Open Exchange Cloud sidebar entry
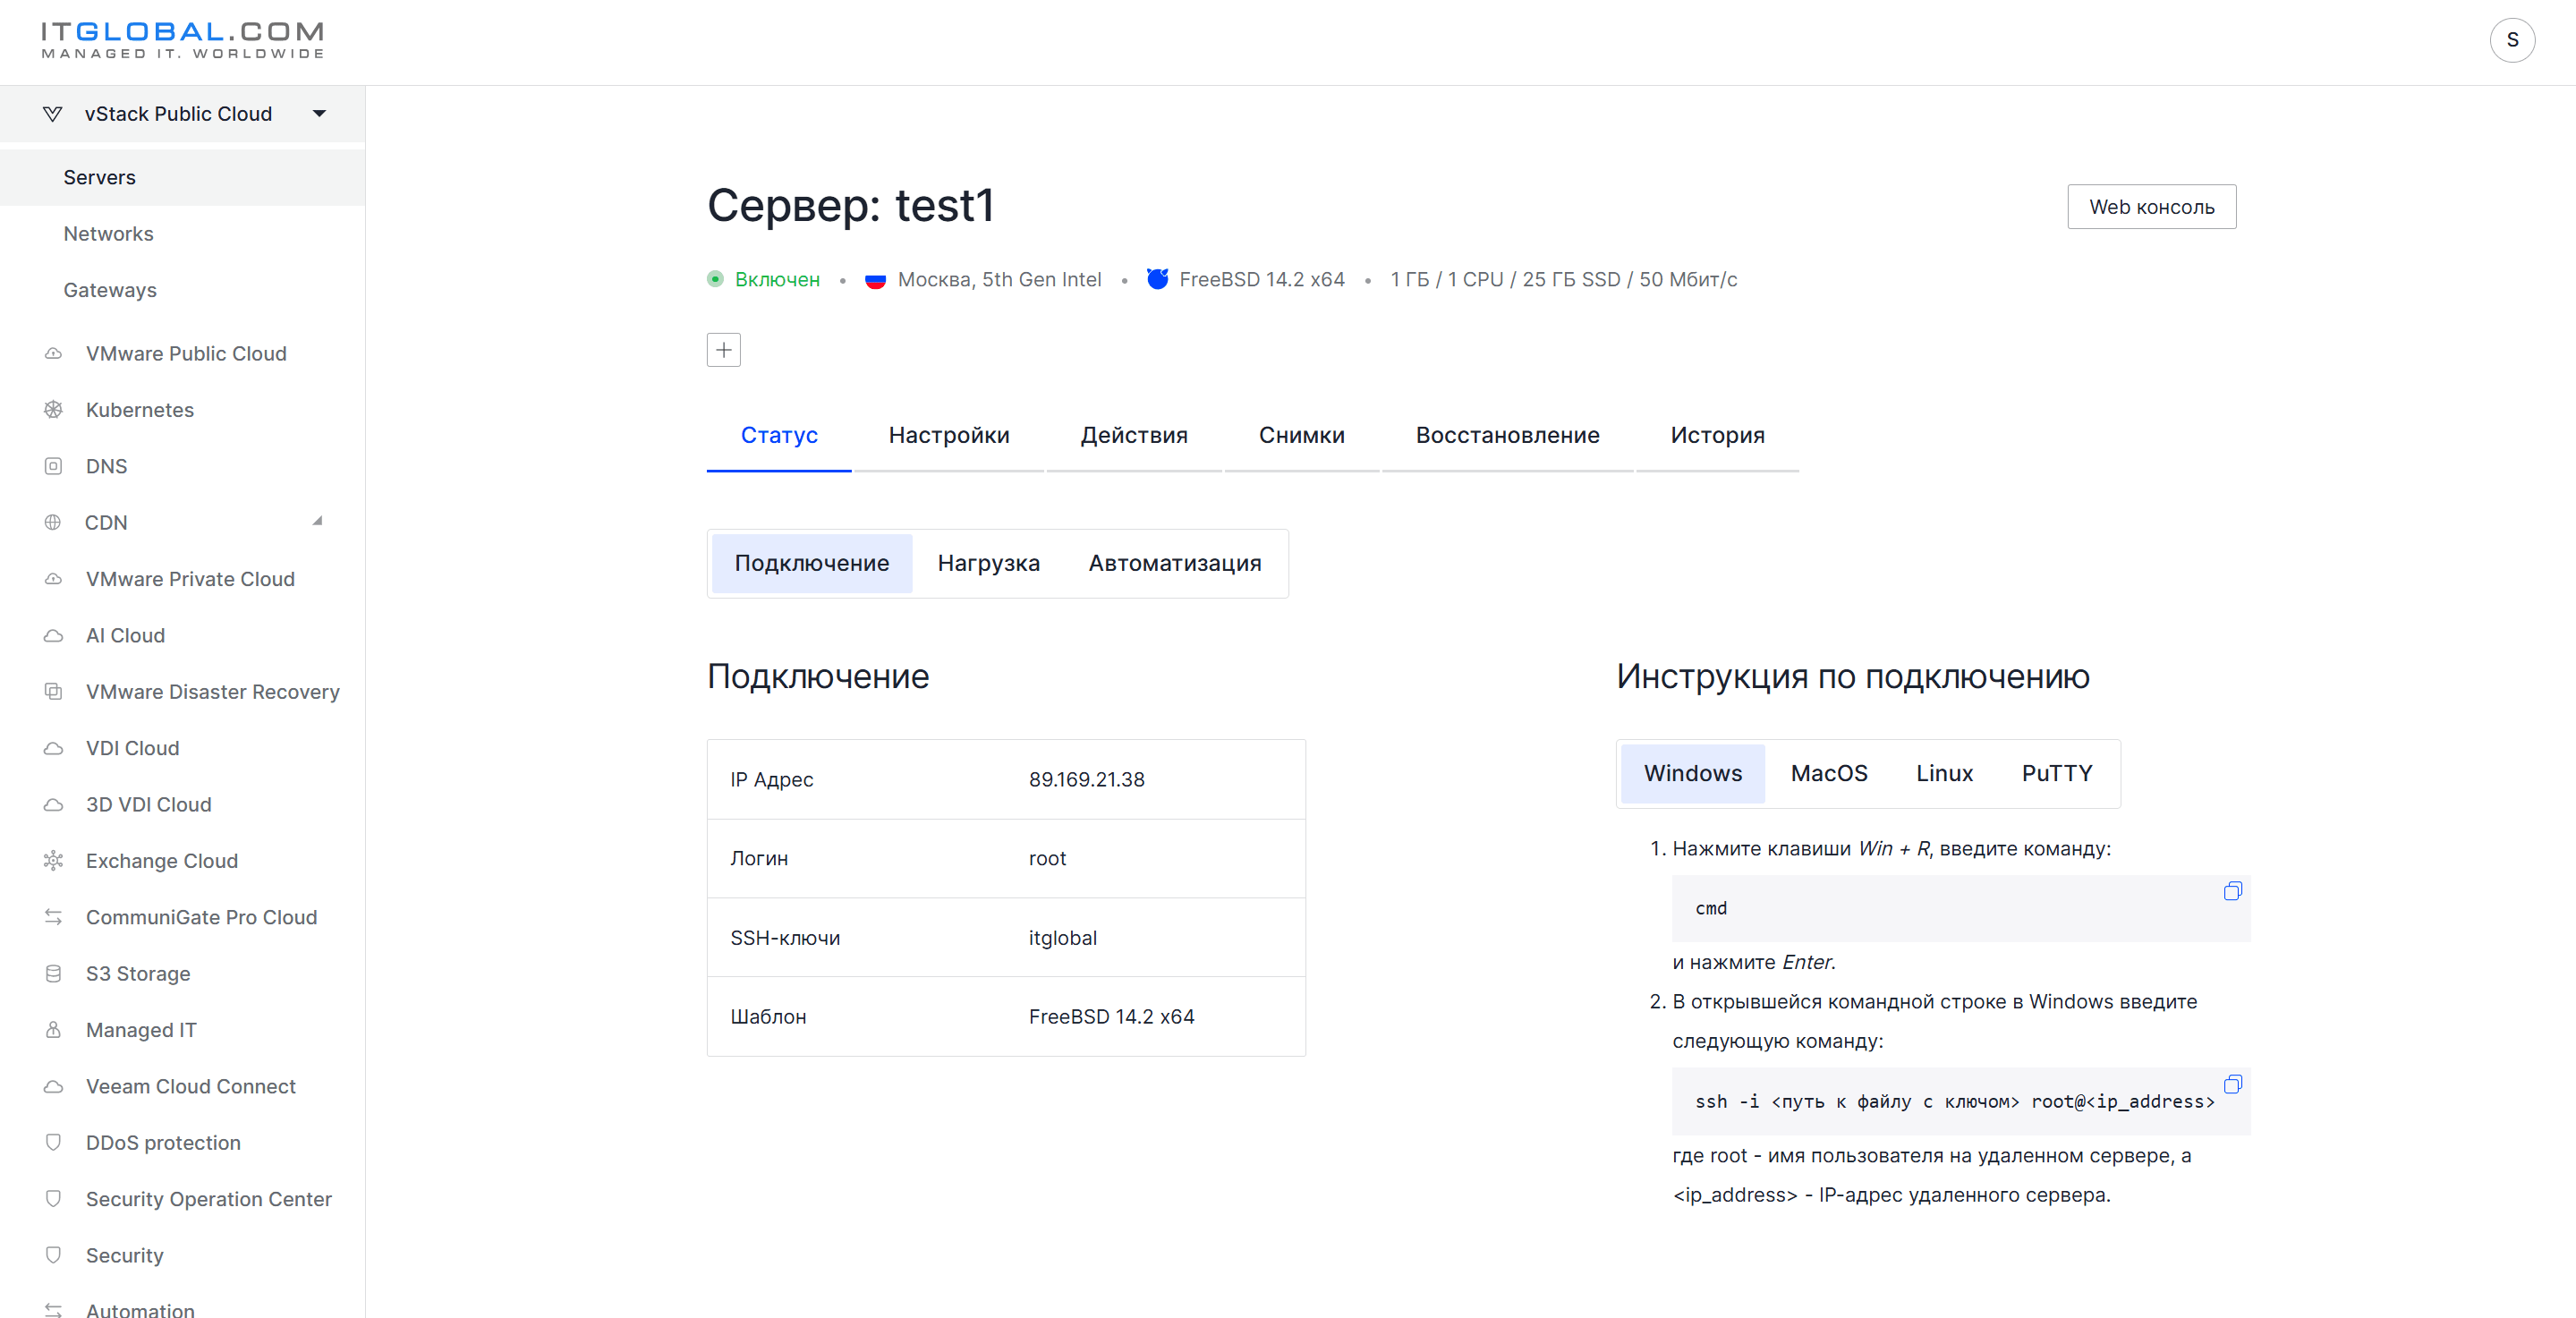This screenshot has width=2576, height=1318. tap(162, 861)
